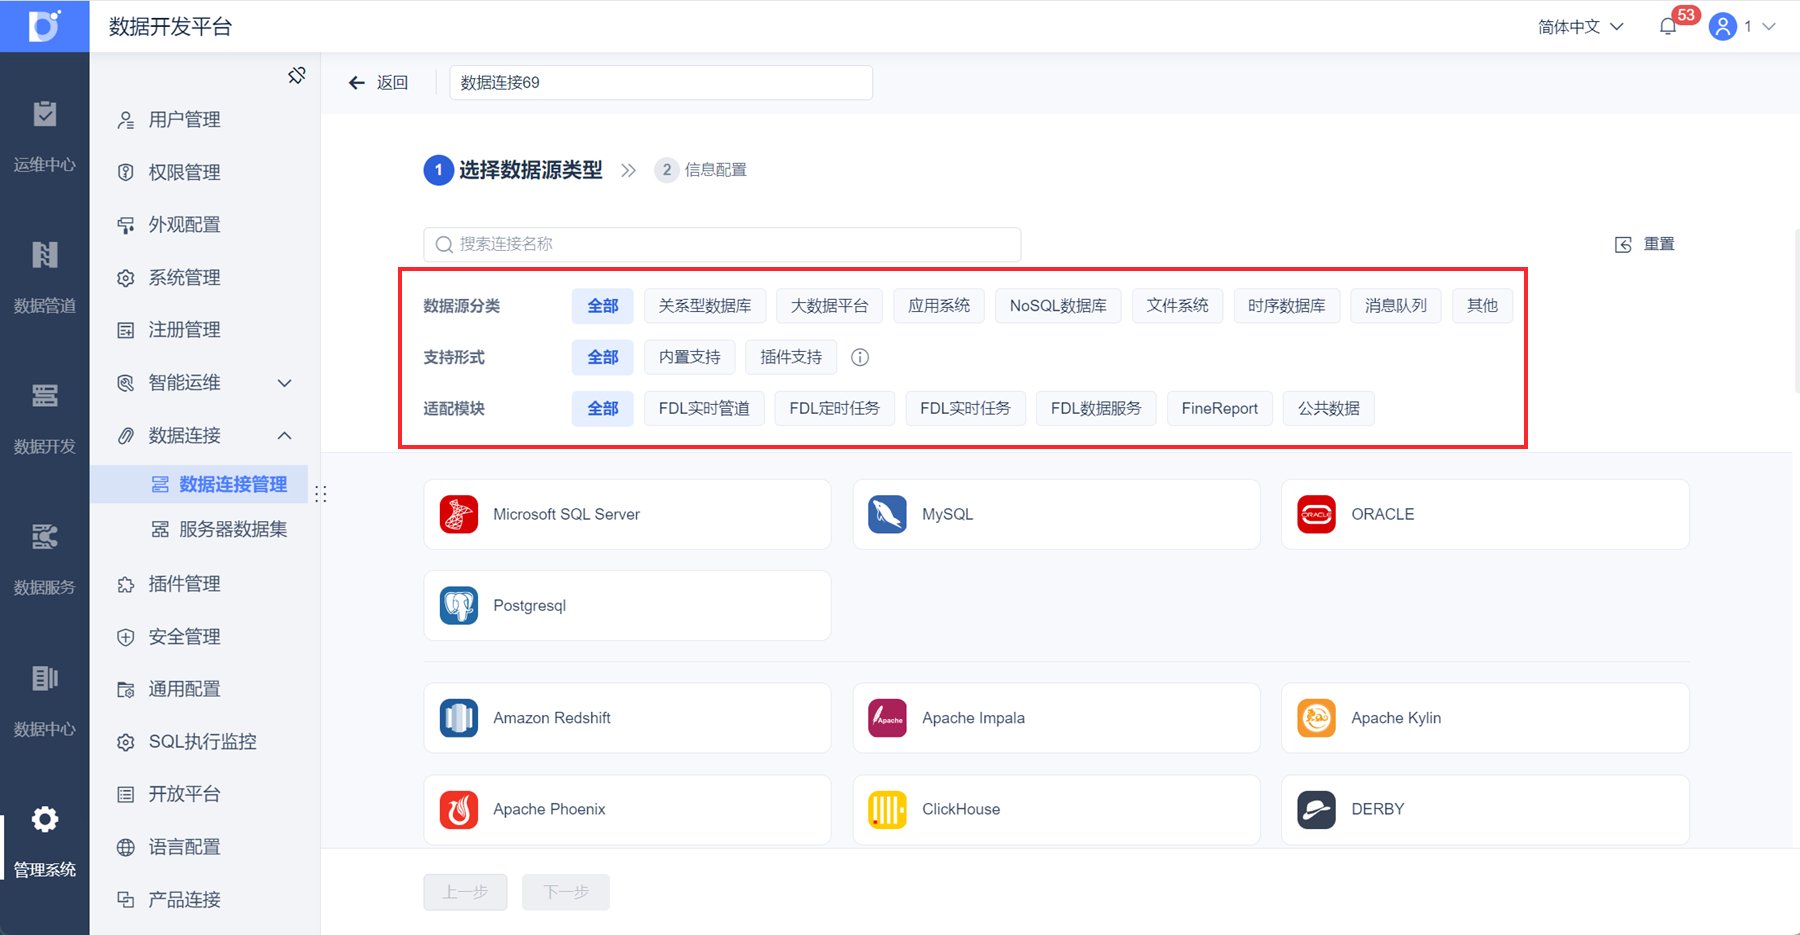1800x935 pixels.
Task: Select the Amazon Redshift icon
Action: tap(459, 718)
